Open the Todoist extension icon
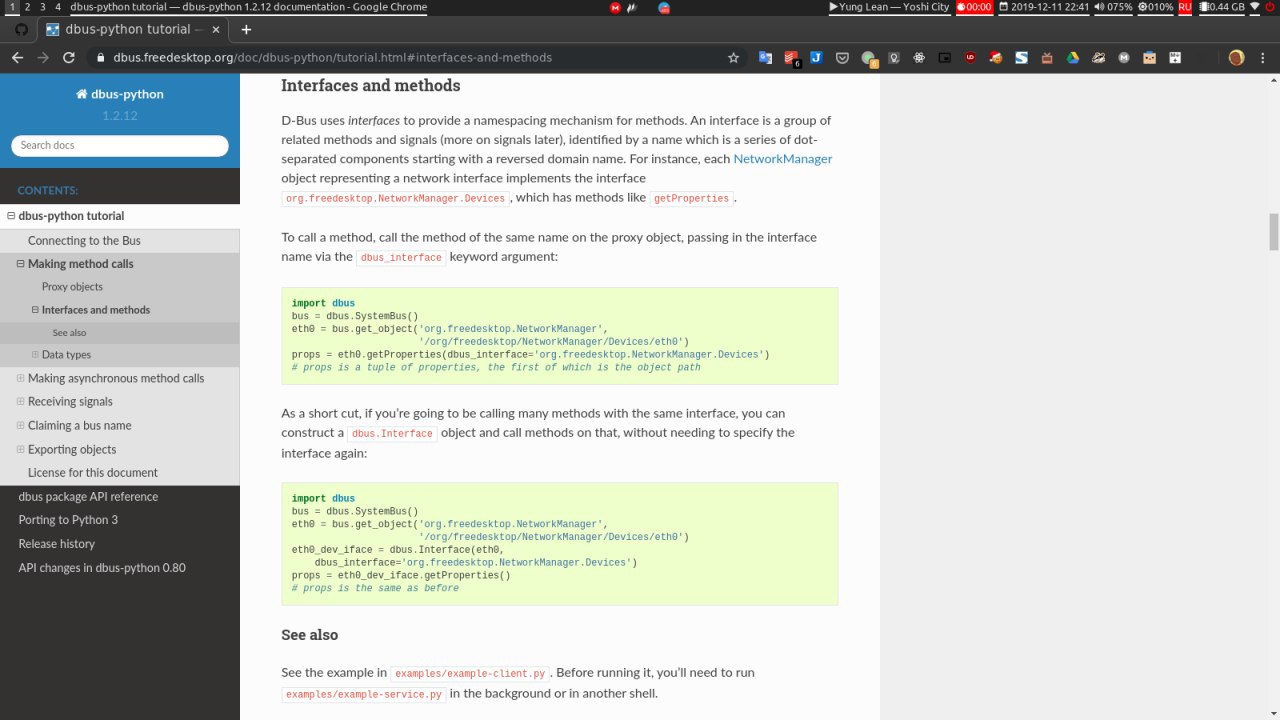The image size is (1280, 720). point(791,58)
